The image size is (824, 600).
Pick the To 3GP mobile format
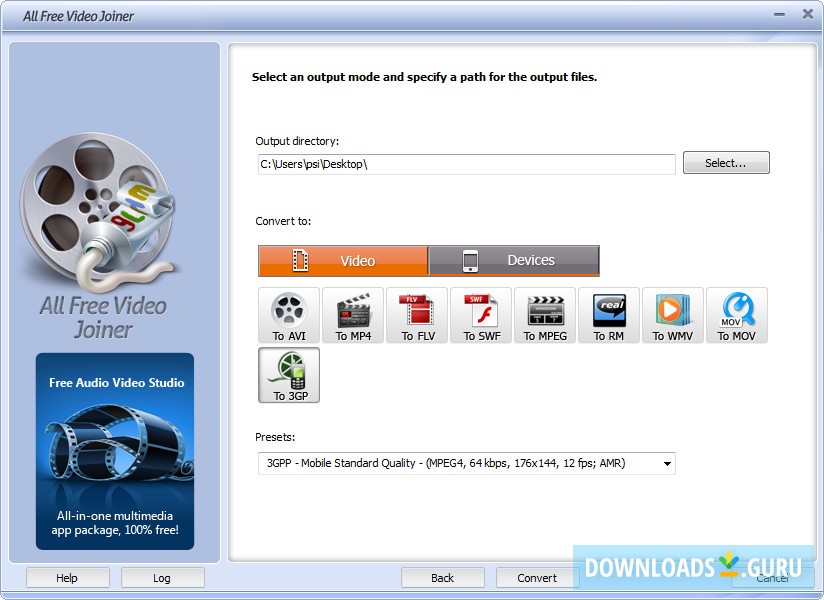(288, 375)
